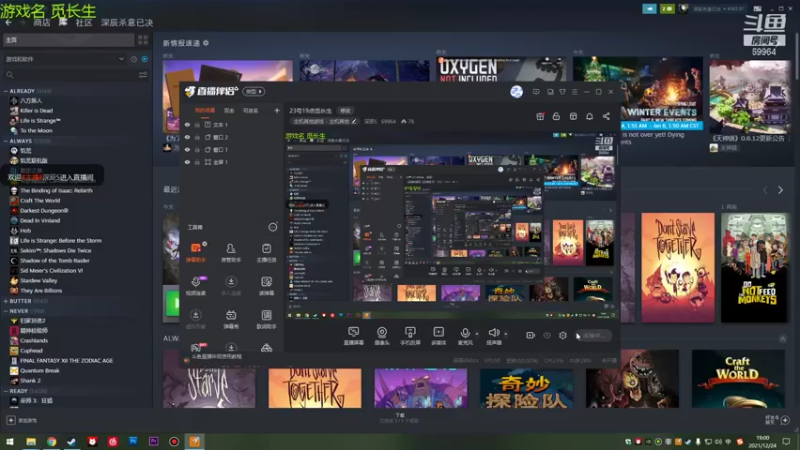Viewport: 800px width, 450px height.
Task: Click the record icon beside stream settings gear
Action: coord(531,335)
